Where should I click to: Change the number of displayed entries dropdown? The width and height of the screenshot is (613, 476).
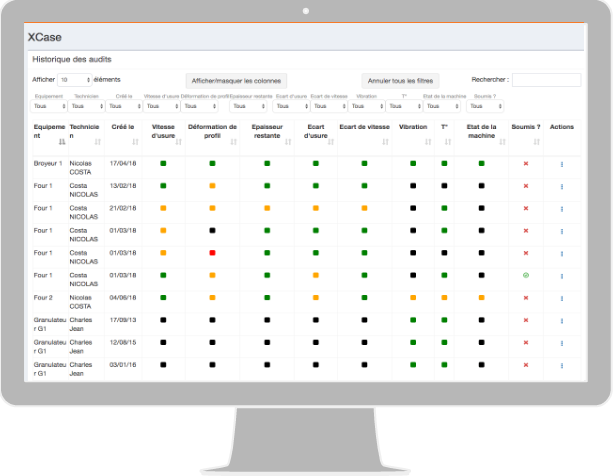[74, 79]
